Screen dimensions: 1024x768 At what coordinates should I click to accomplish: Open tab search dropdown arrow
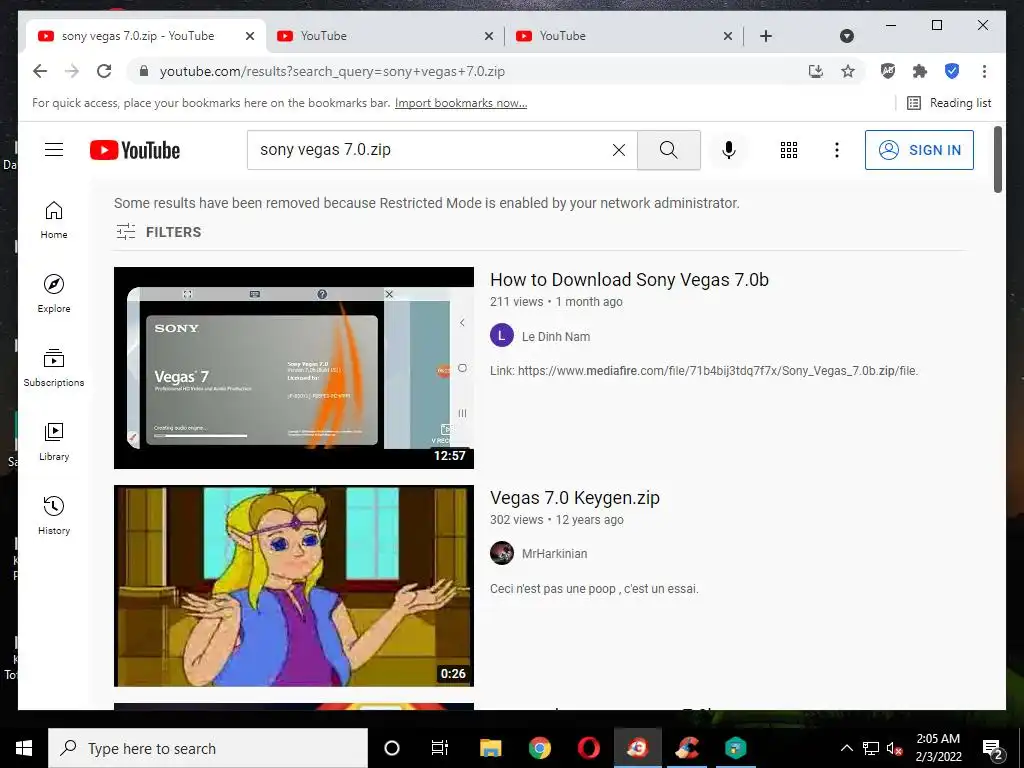pyautogui.click(x=846, y=36)
